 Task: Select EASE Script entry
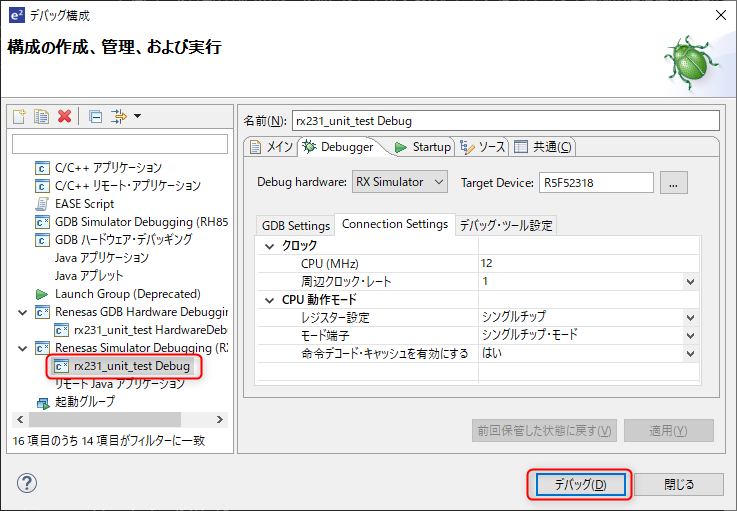tap(84, 204)
